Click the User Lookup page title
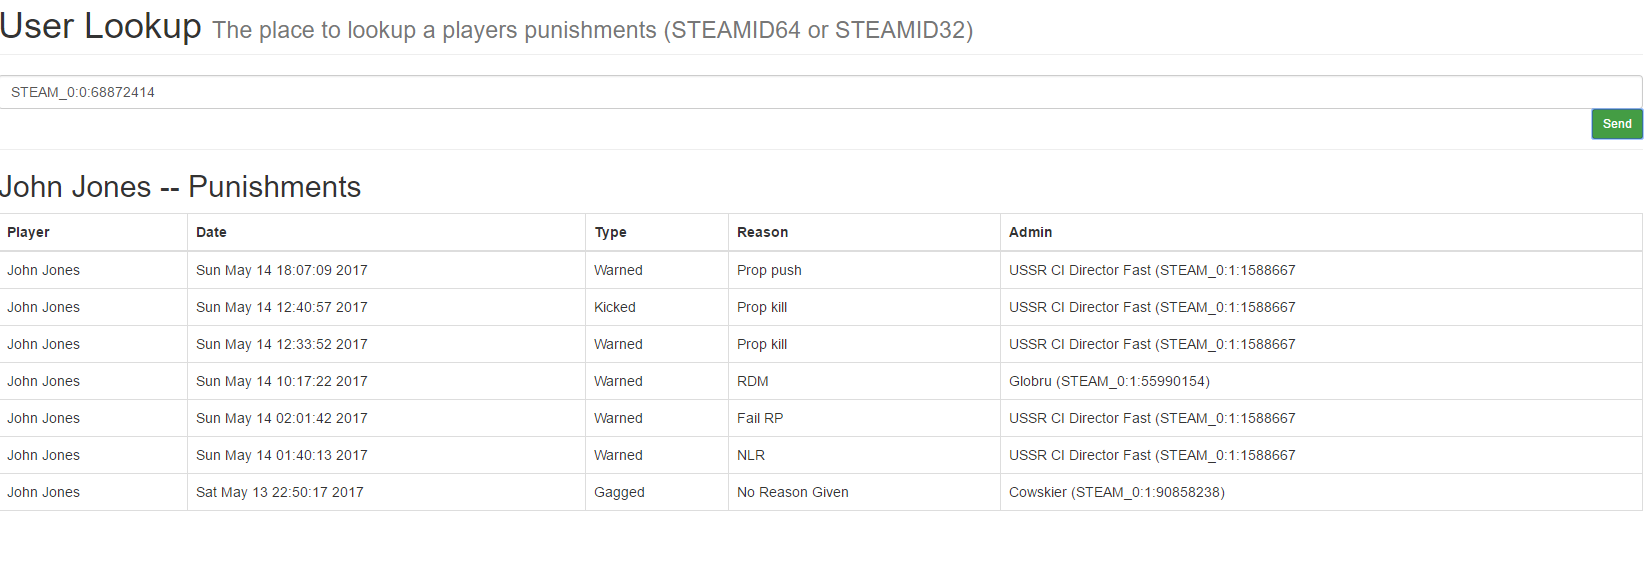Screen dimensions: 1647x574 pyautogui.click(x=101, y=26)
